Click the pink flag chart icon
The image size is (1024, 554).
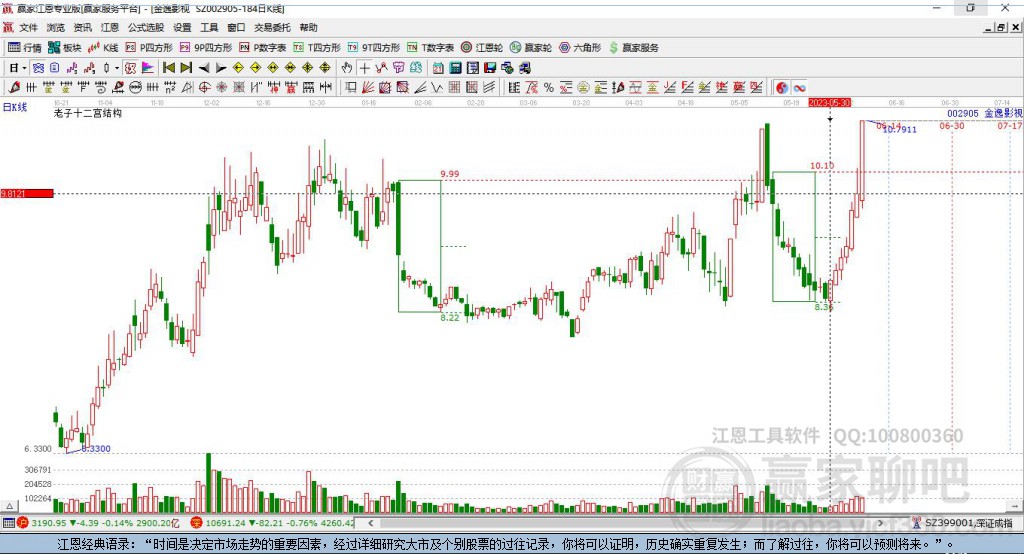[148, 68]
